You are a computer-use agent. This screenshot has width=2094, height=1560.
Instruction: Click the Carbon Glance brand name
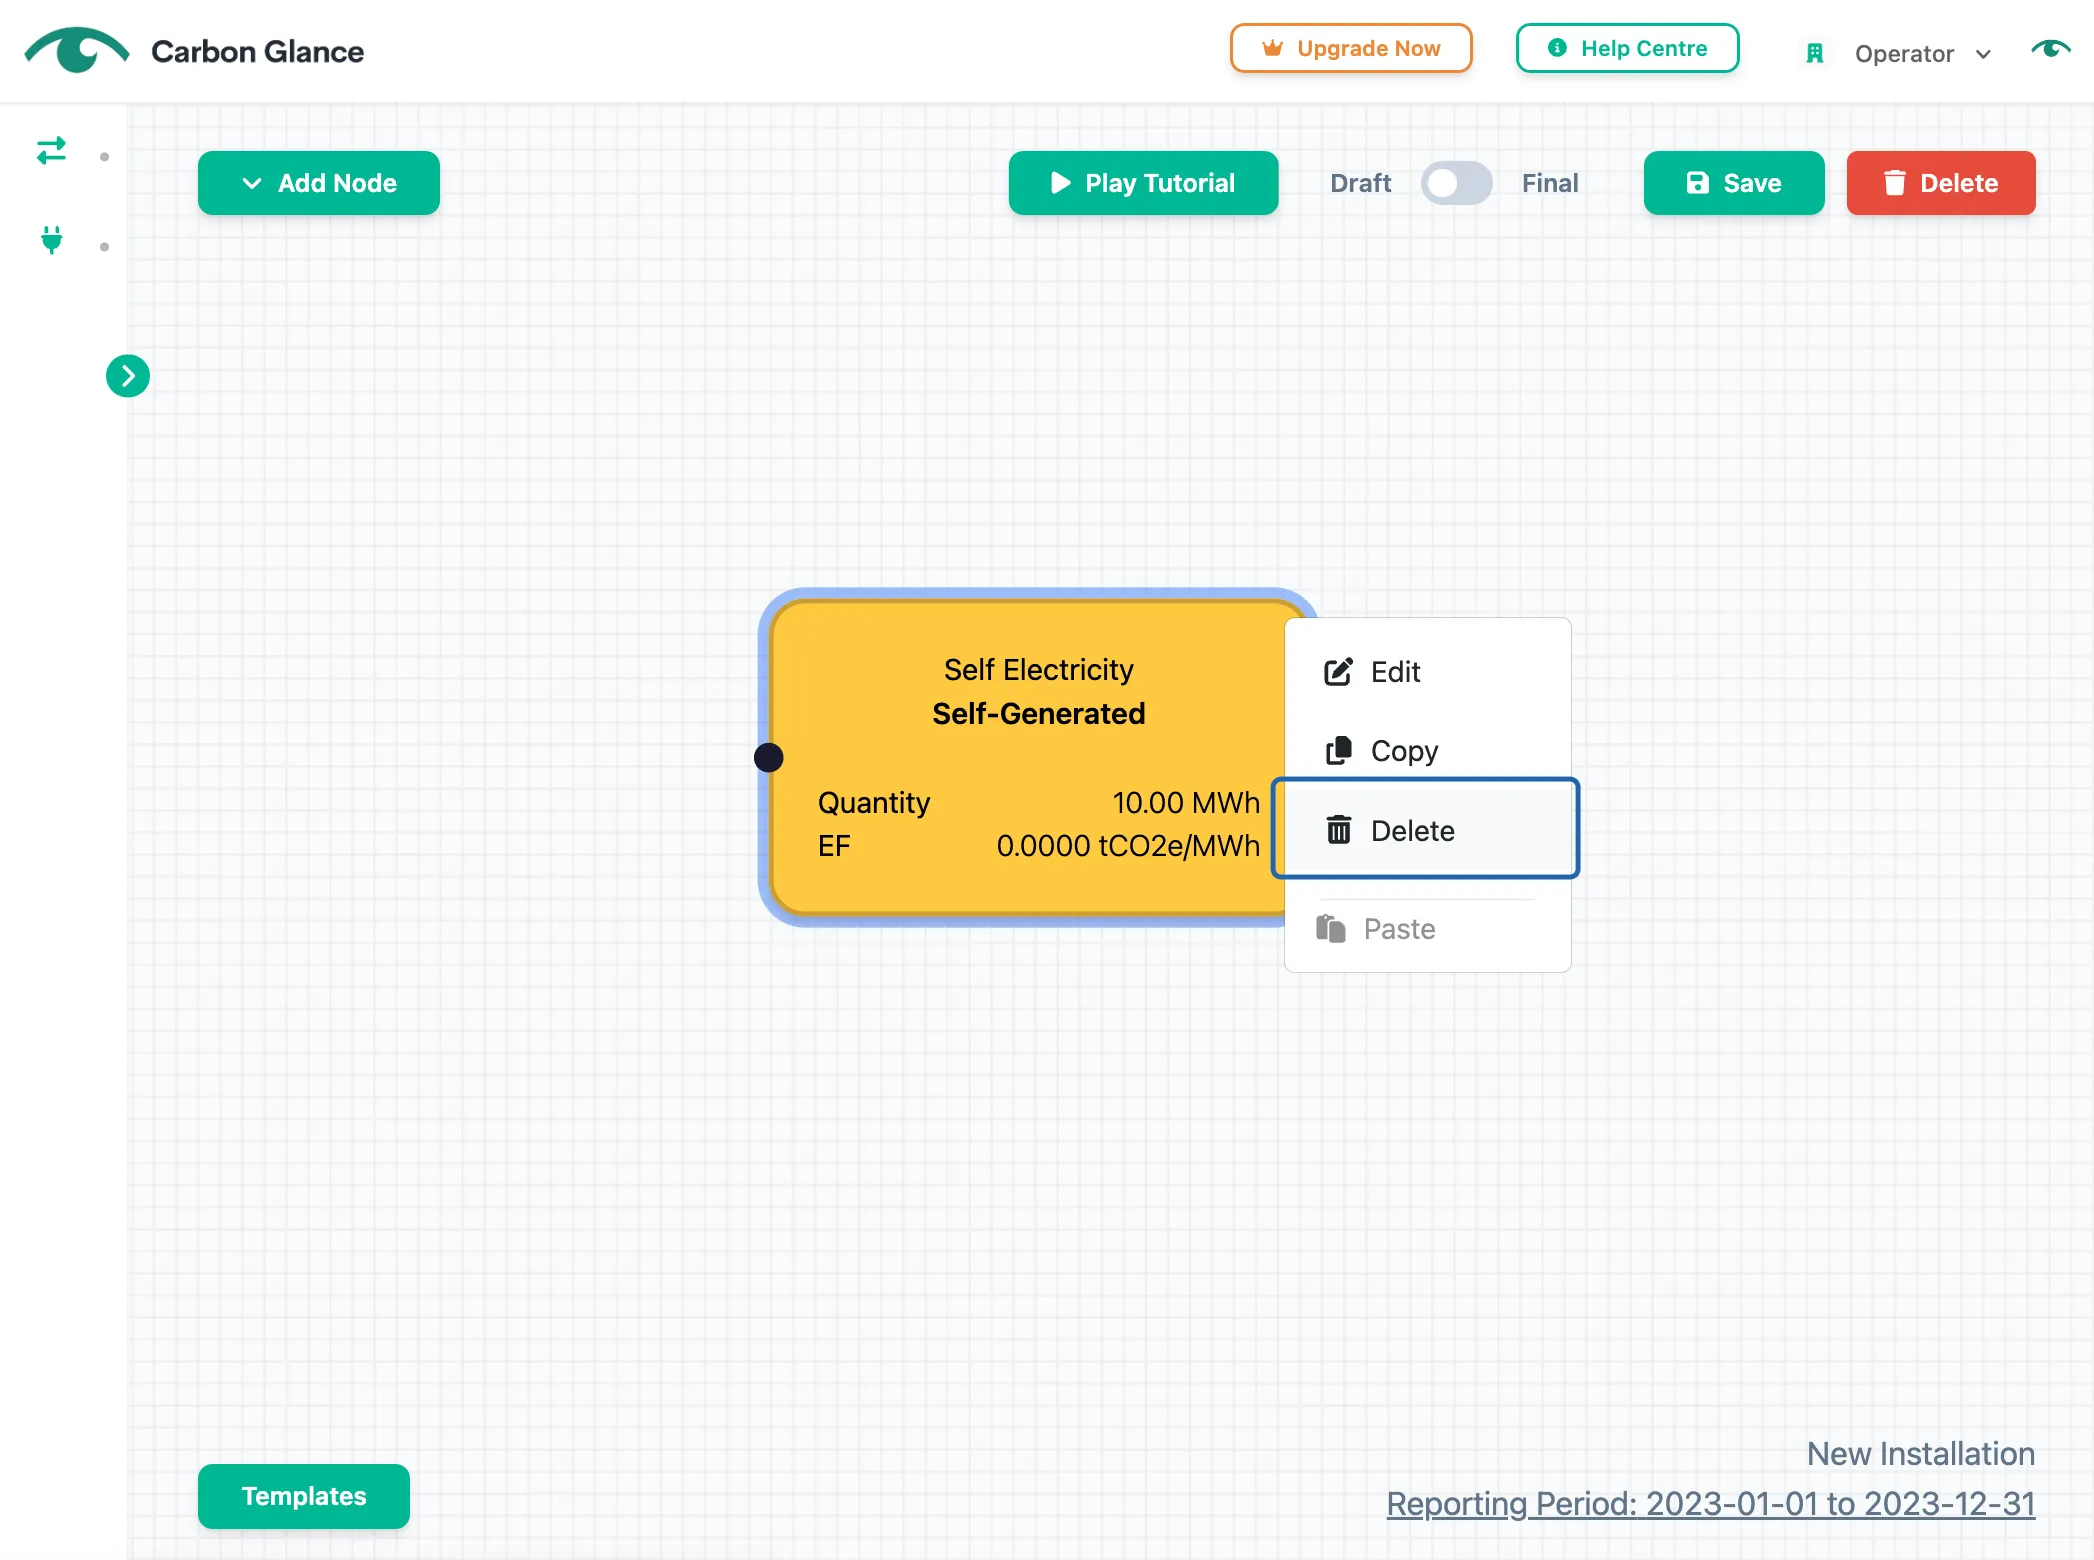(257, 52)
